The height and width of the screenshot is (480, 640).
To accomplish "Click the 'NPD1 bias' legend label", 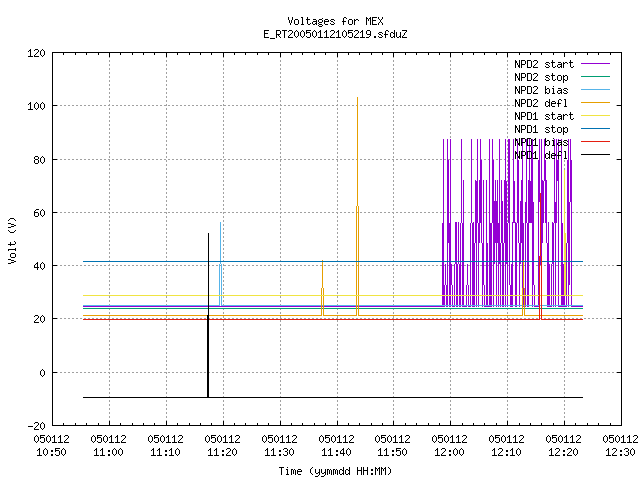I will [541, 142].
